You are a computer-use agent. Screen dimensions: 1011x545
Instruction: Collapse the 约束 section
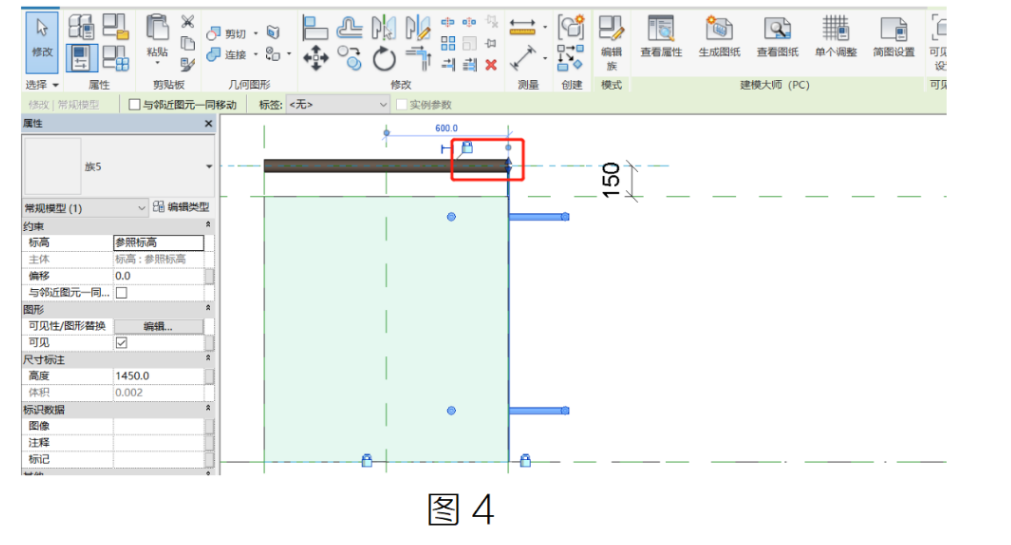[208, 225]
